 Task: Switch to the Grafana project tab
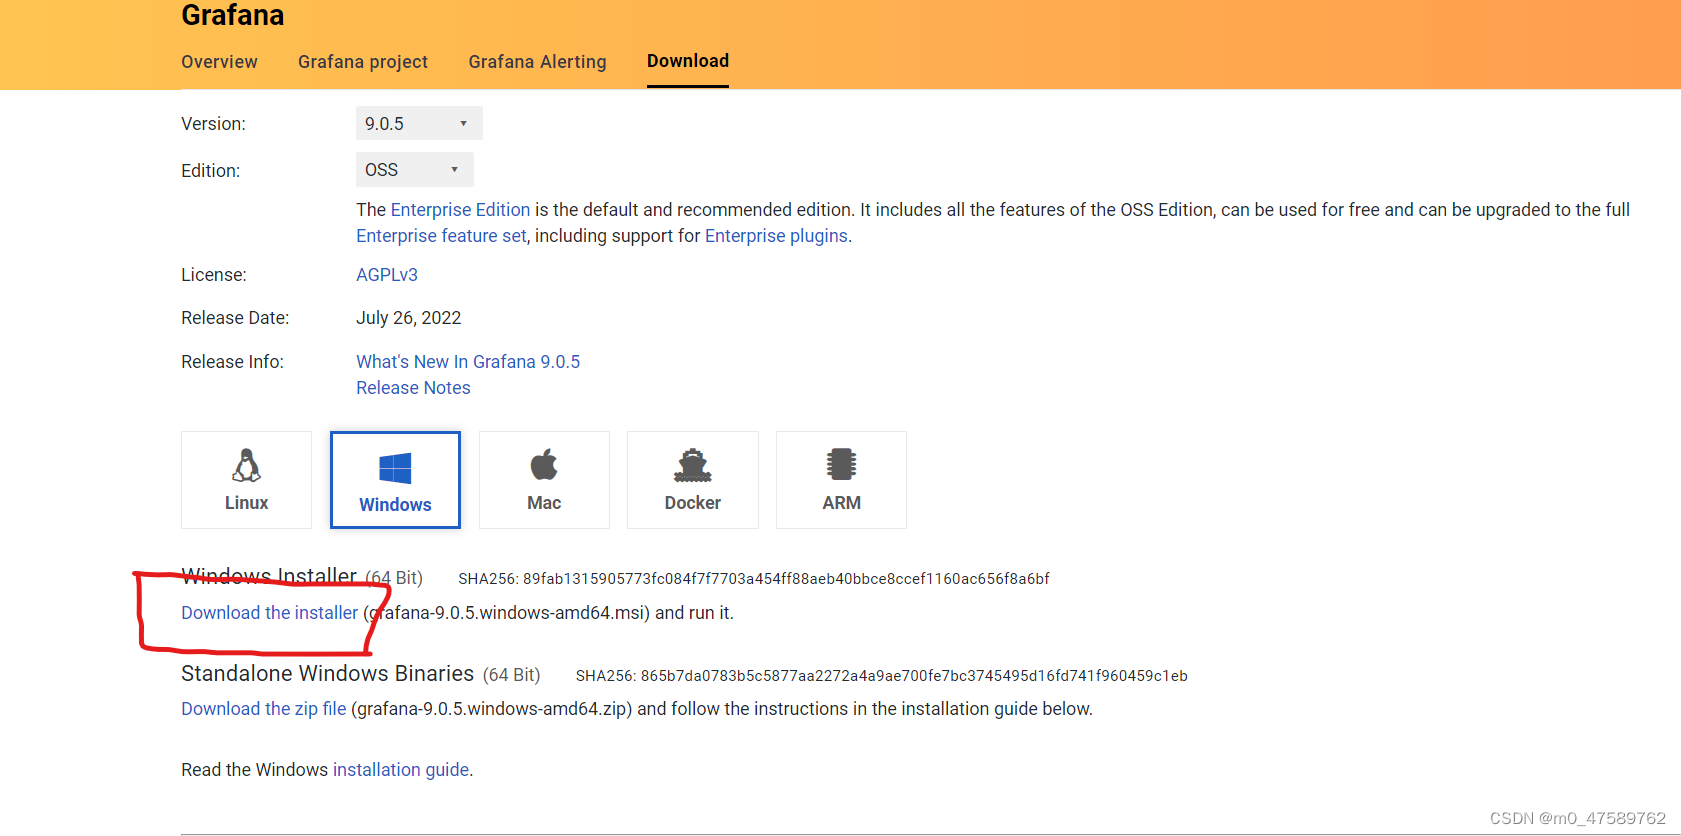(x=363, y=62)
